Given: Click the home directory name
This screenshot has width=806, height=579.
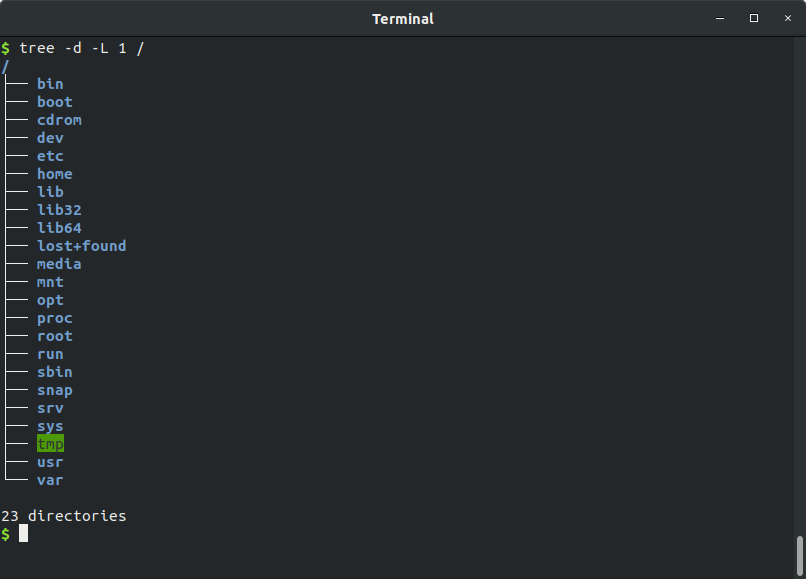Looking at the screenshot, I should [x=55, y=174].
